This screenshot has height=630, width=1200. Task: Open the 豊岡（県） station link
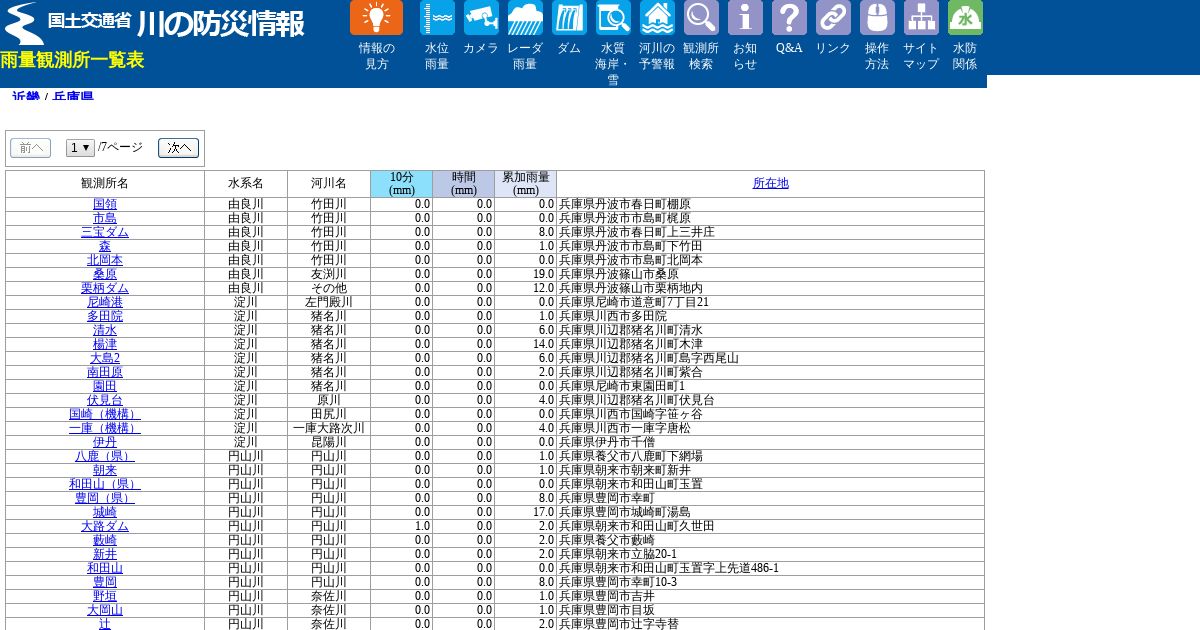tap(105, 498)
